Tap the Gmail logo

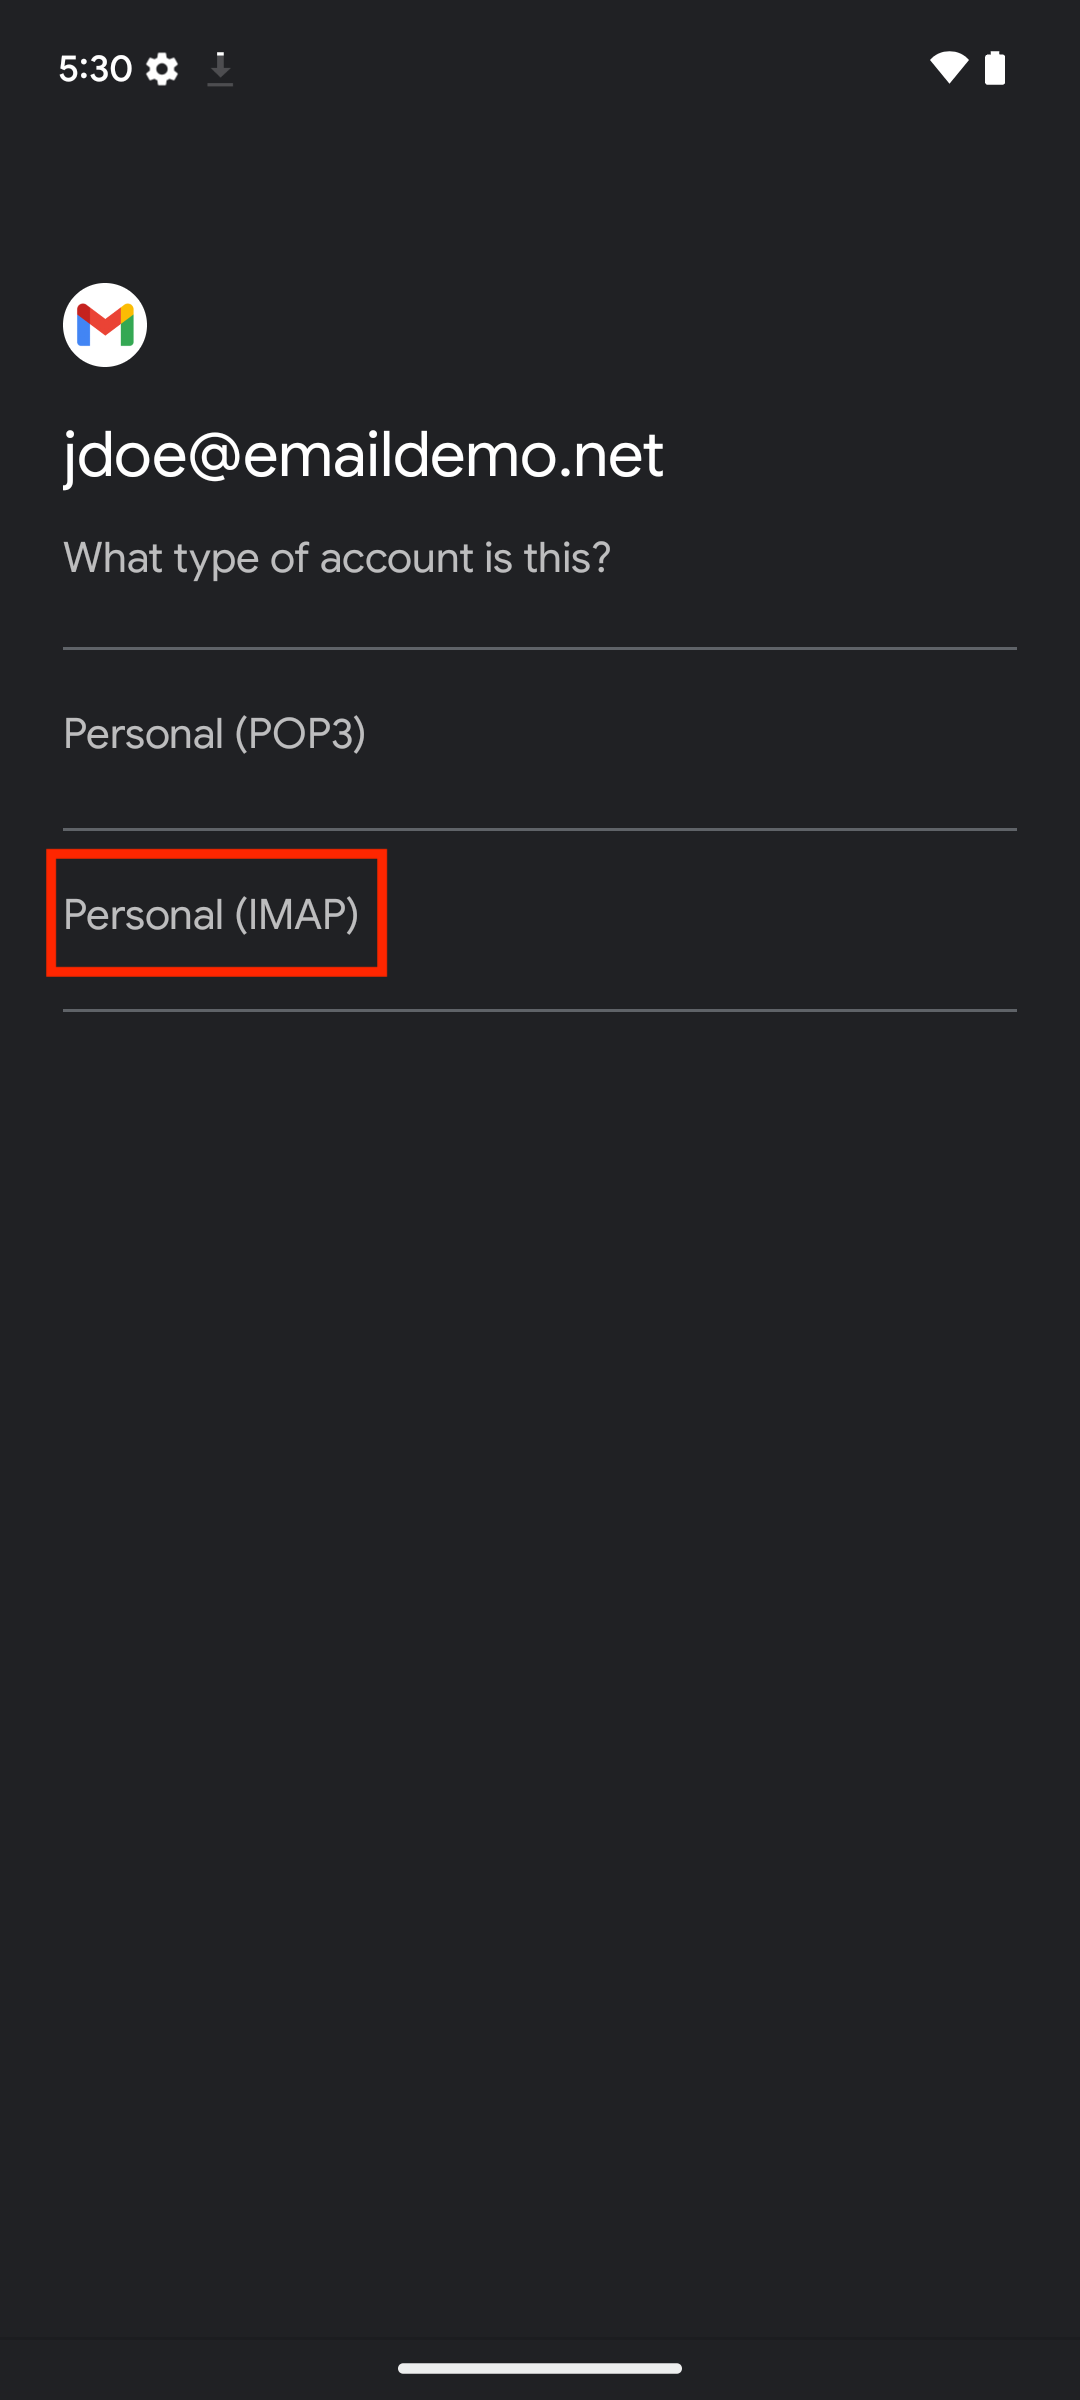point(105,325)
